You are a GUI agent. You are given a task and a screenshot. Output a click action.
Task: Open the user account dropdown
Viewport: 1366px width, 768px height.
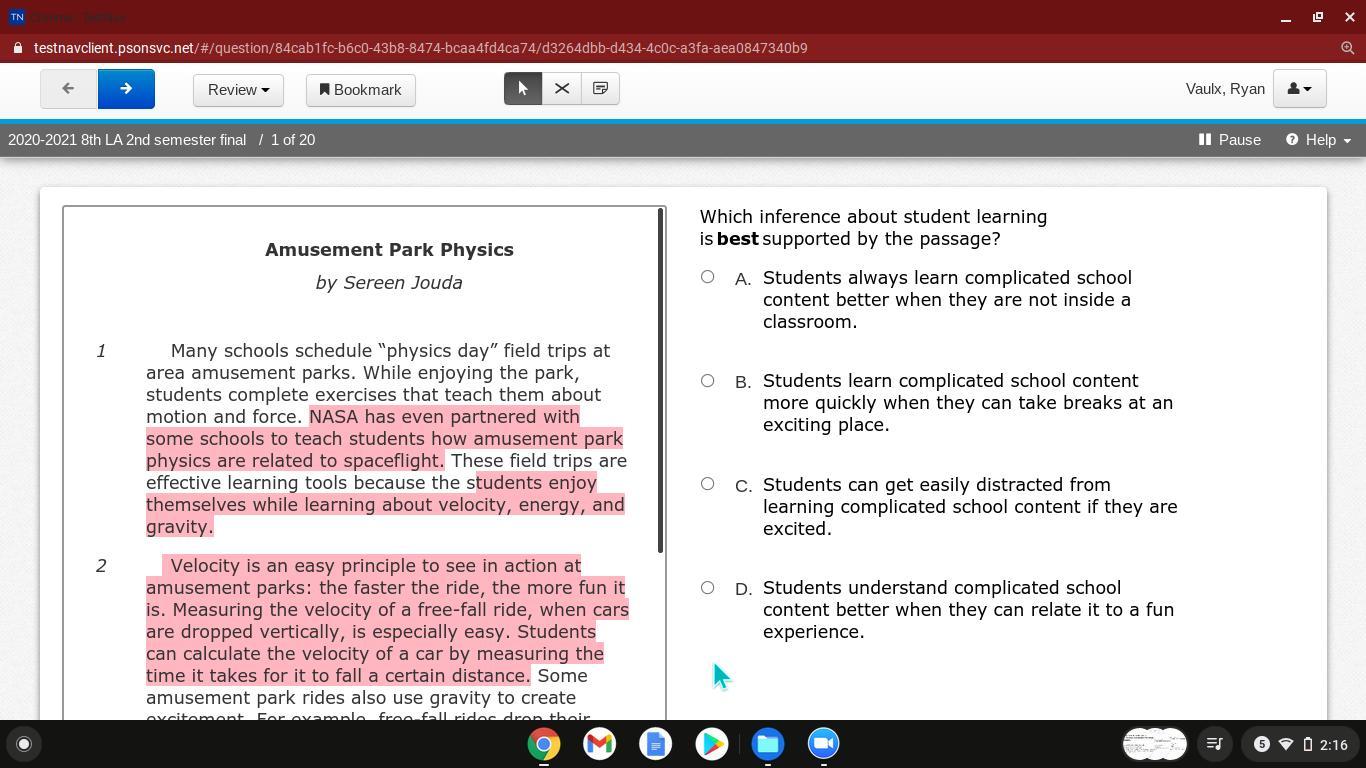point(1299,89)
